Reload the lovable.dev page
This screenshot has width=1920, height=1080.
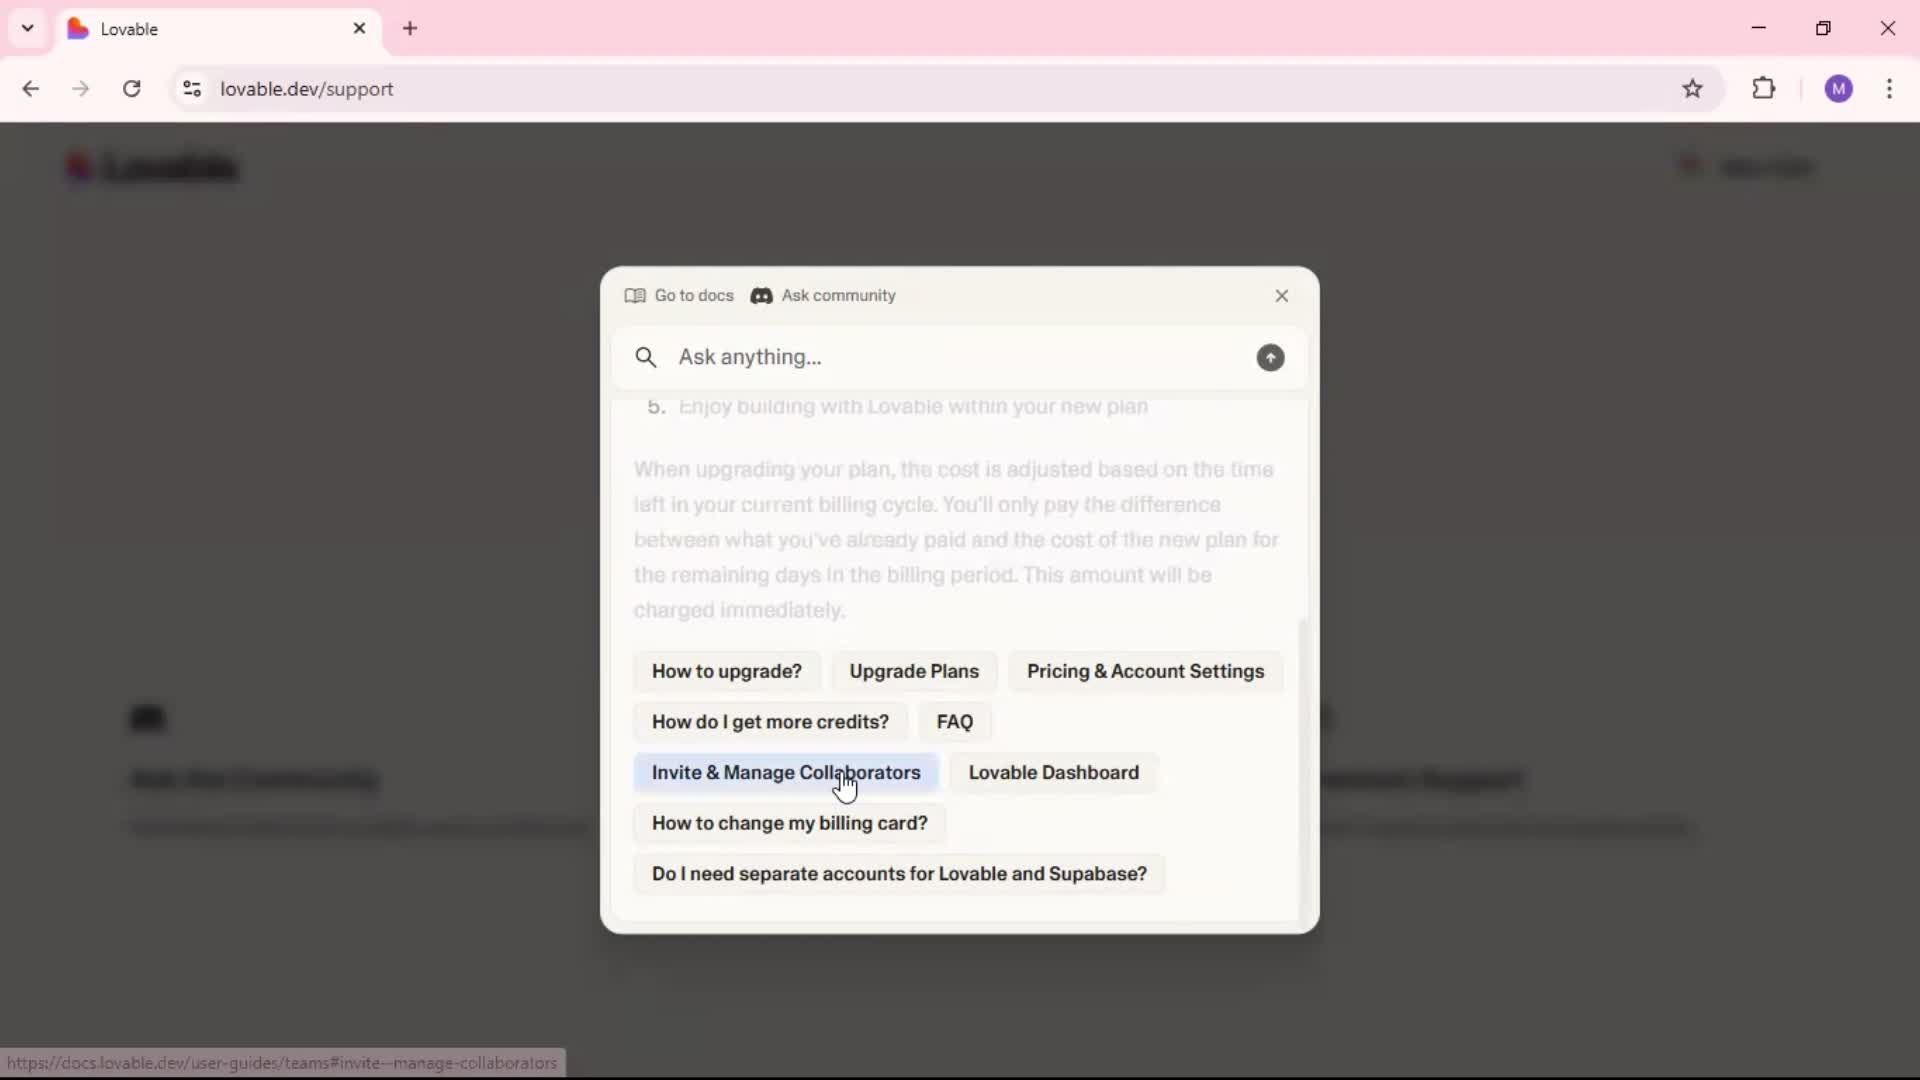(131, 89)
